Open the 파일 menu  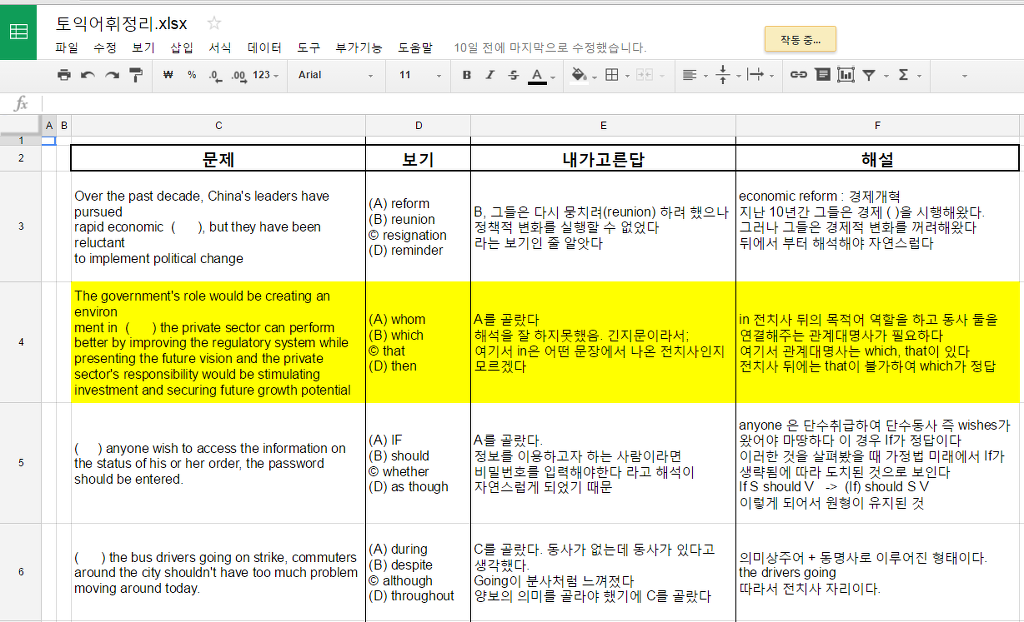(67, 48)
